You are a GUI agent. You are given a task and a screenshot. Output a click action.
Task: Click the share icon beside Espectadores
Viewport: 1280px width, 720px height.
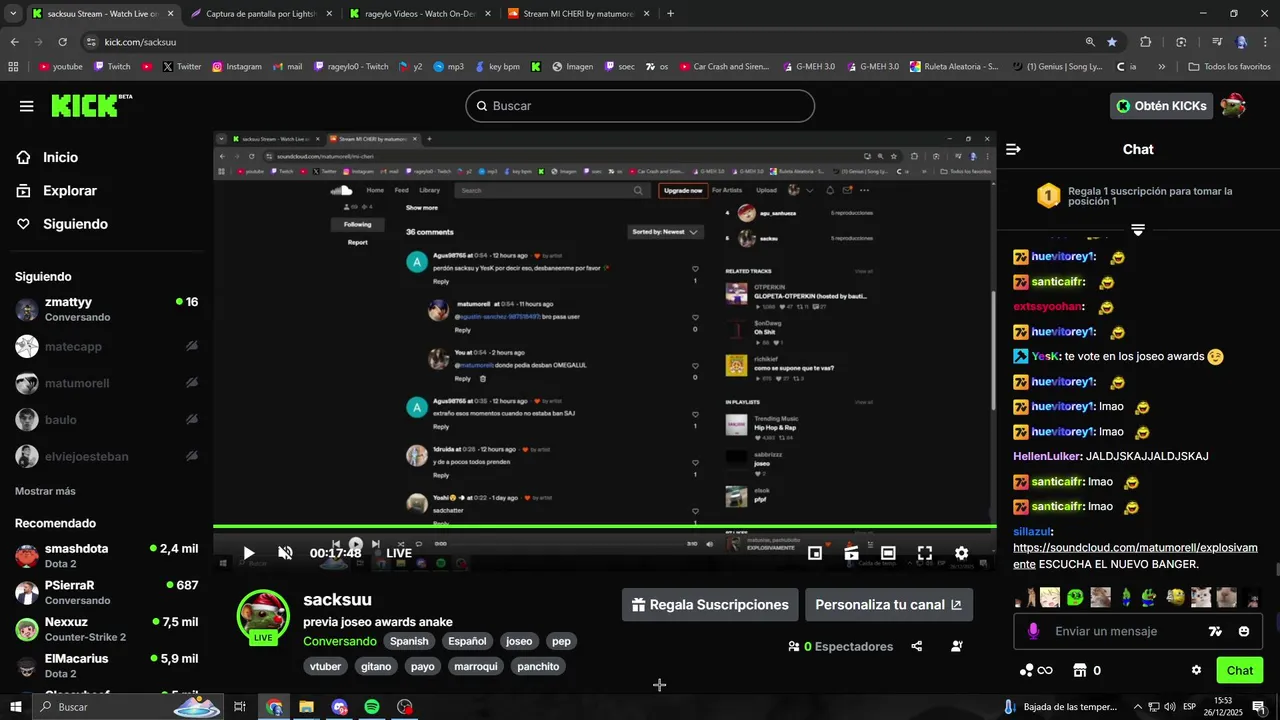pyautogui.click(x=917, y=646)
